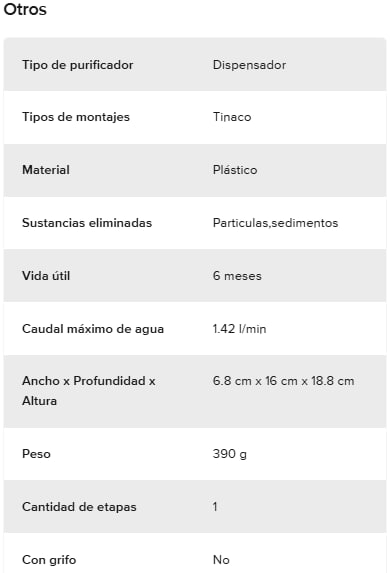The height and width of the screenshot is (573, 390).
Task: Select the Con grifo row label
Action: click(x=49, y=560)
